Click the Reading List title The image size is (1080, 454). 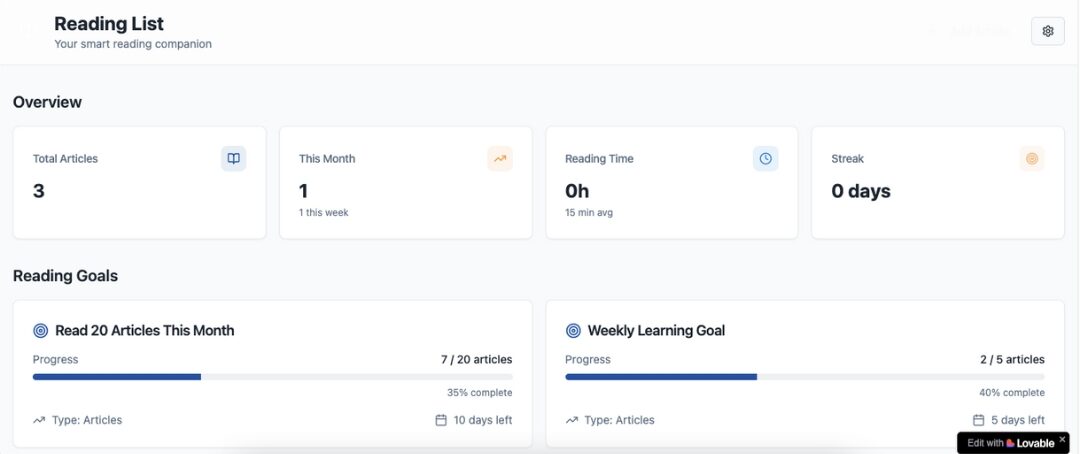(x=109, y=23)
